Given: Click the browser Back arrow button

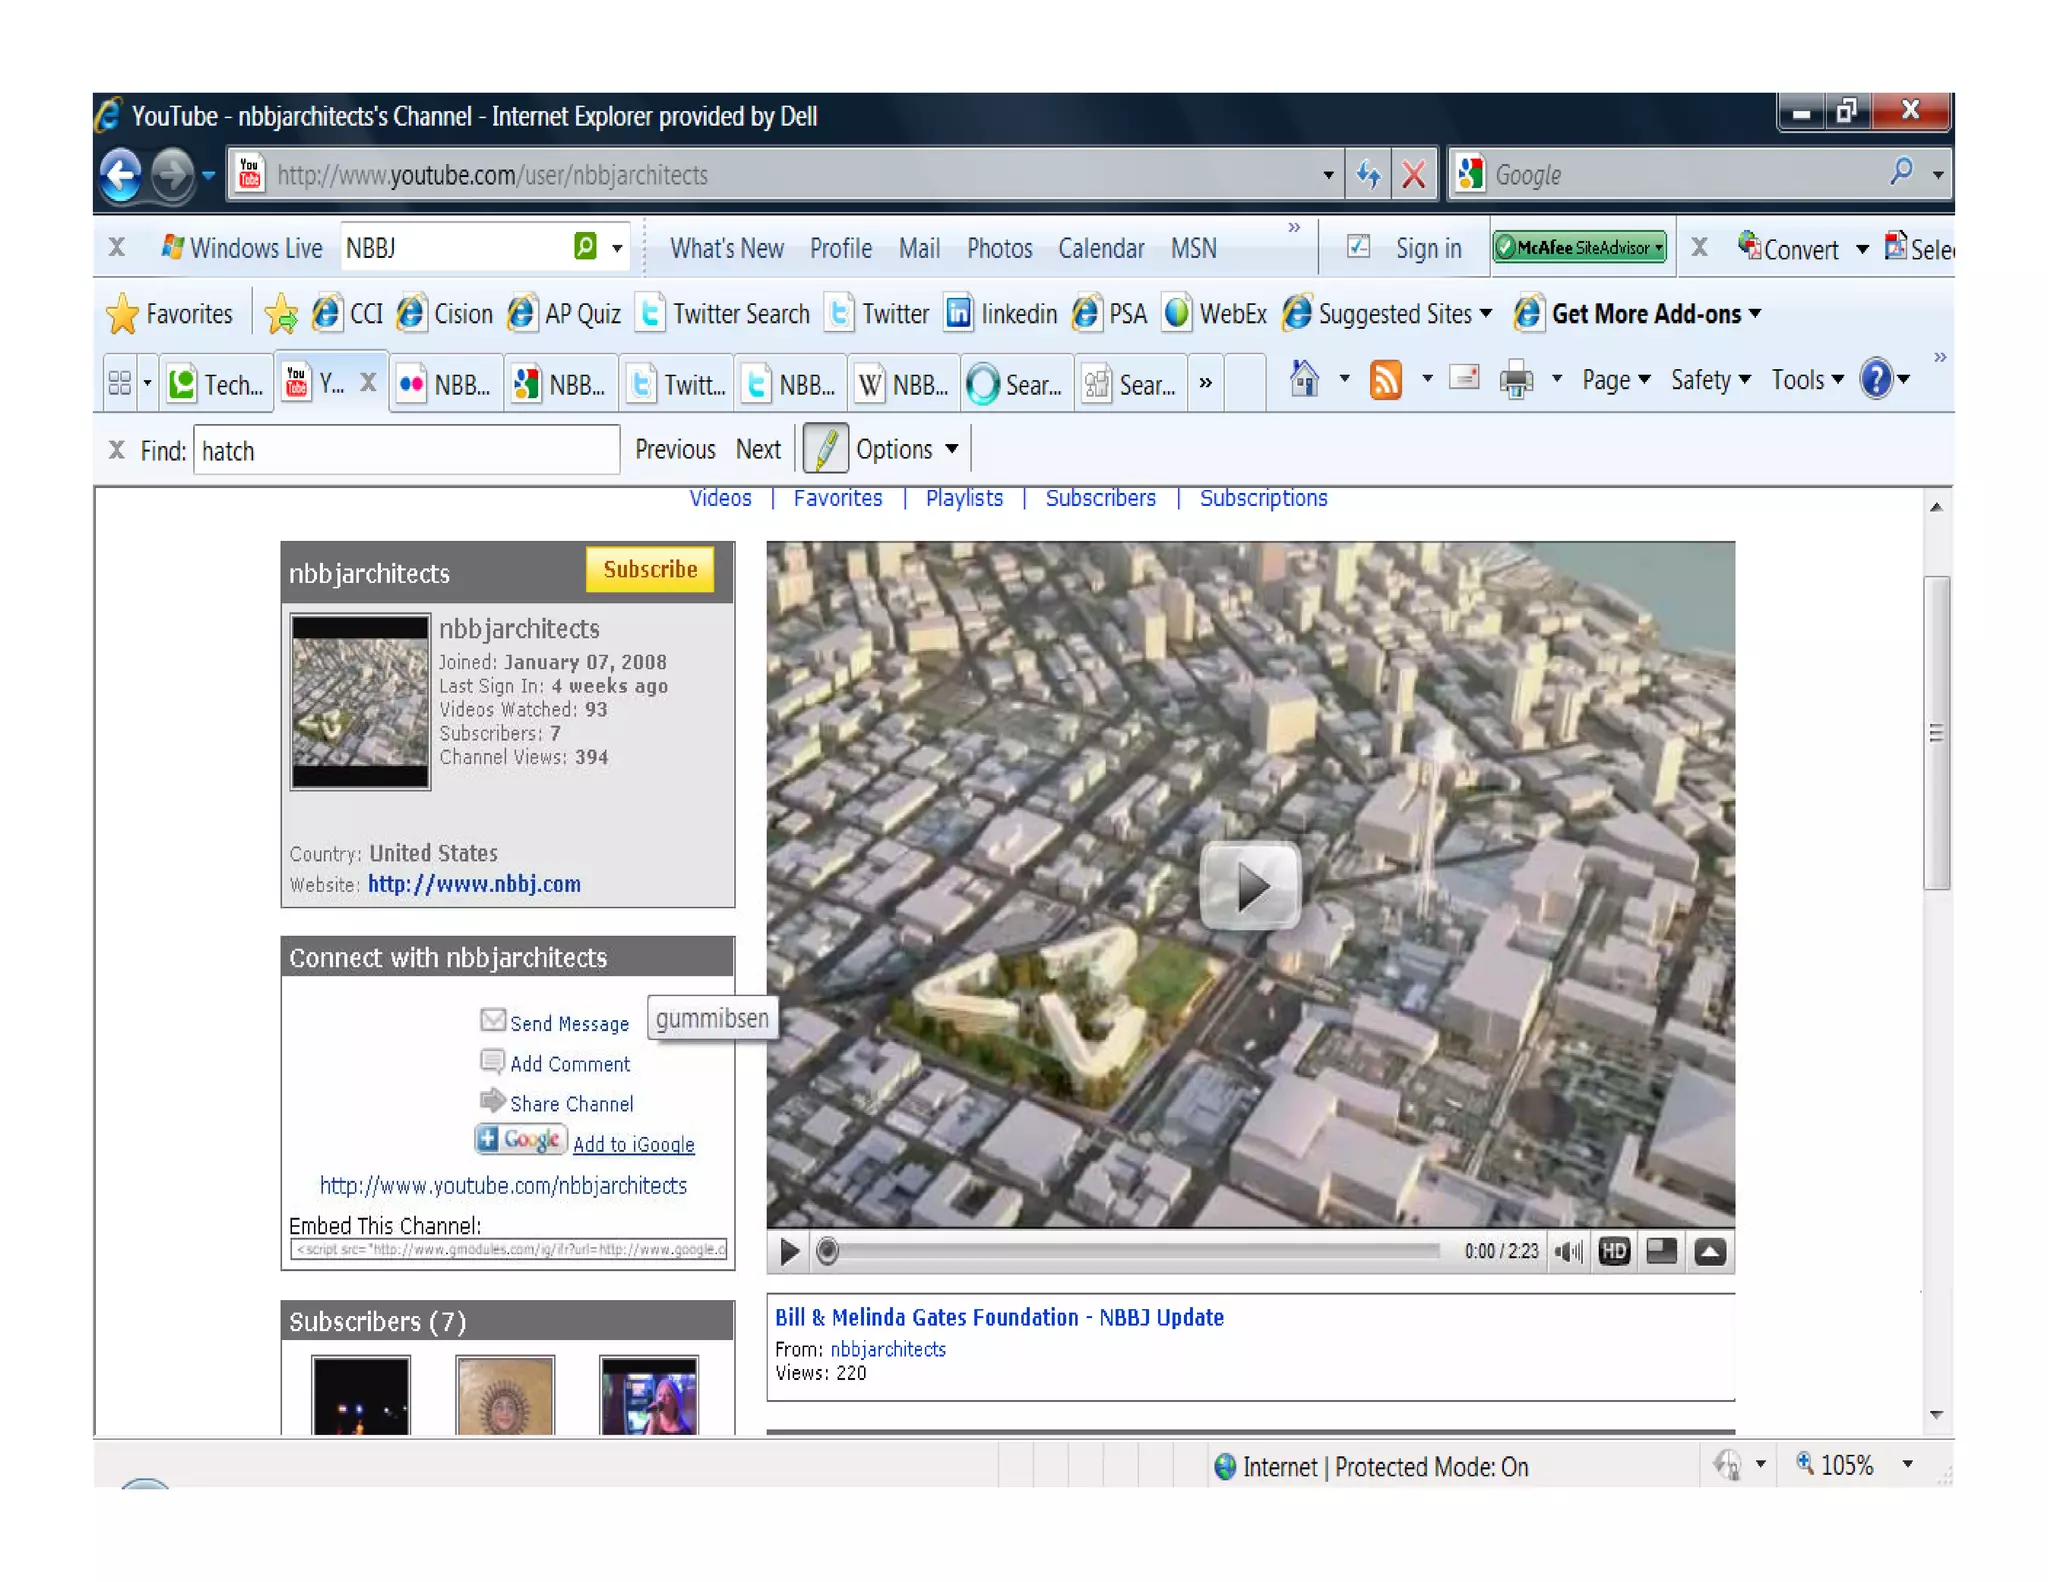Looking at the screenshot, I should coord(121,175).
